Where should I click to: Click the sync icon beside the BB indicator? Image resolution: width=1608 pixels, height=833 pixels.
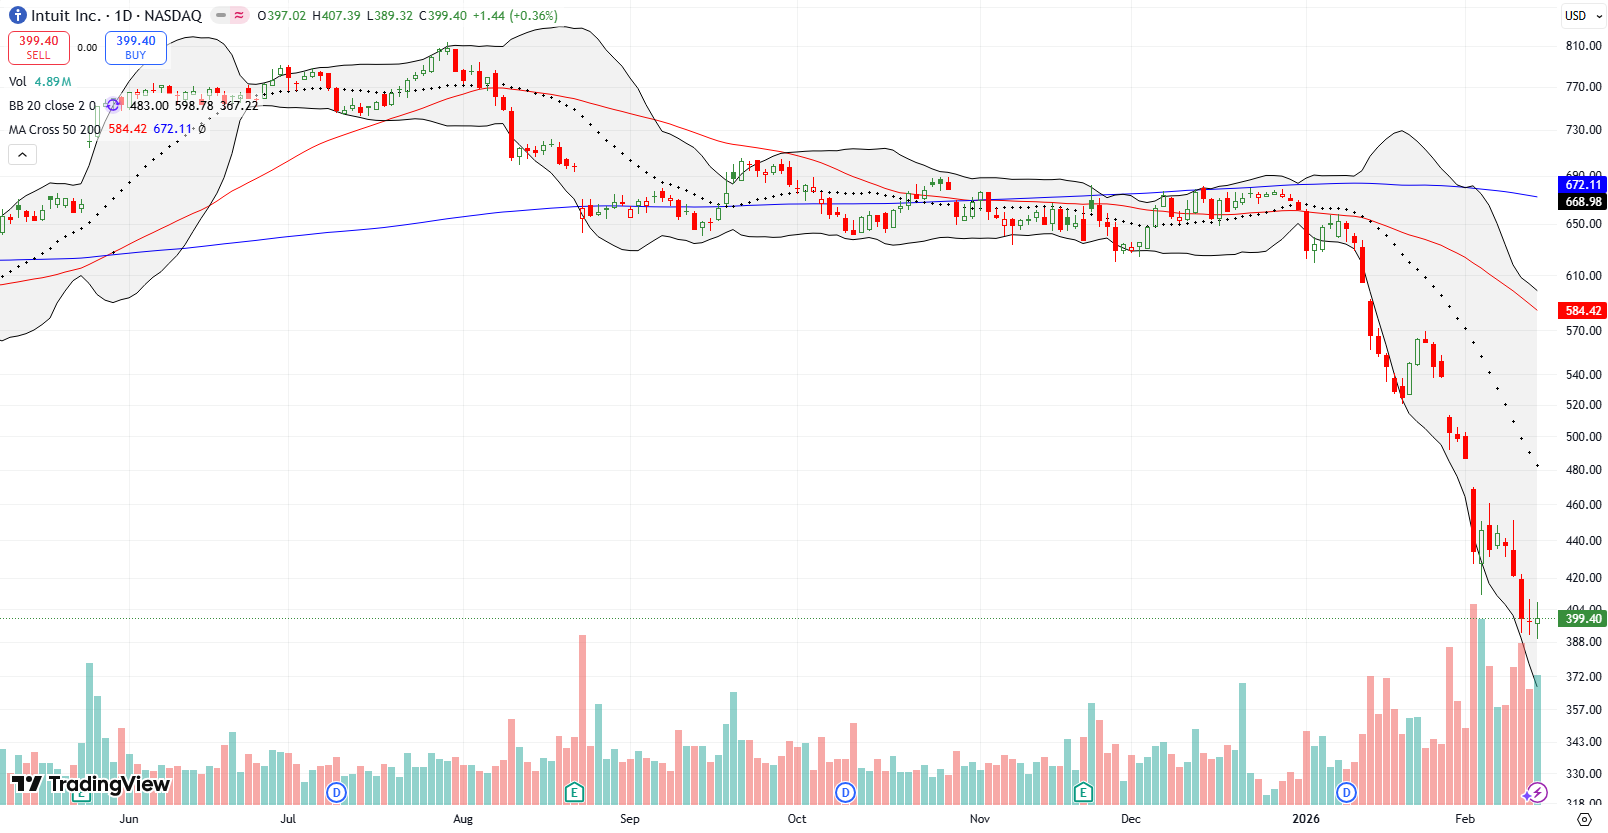click(x=113, y=105)
